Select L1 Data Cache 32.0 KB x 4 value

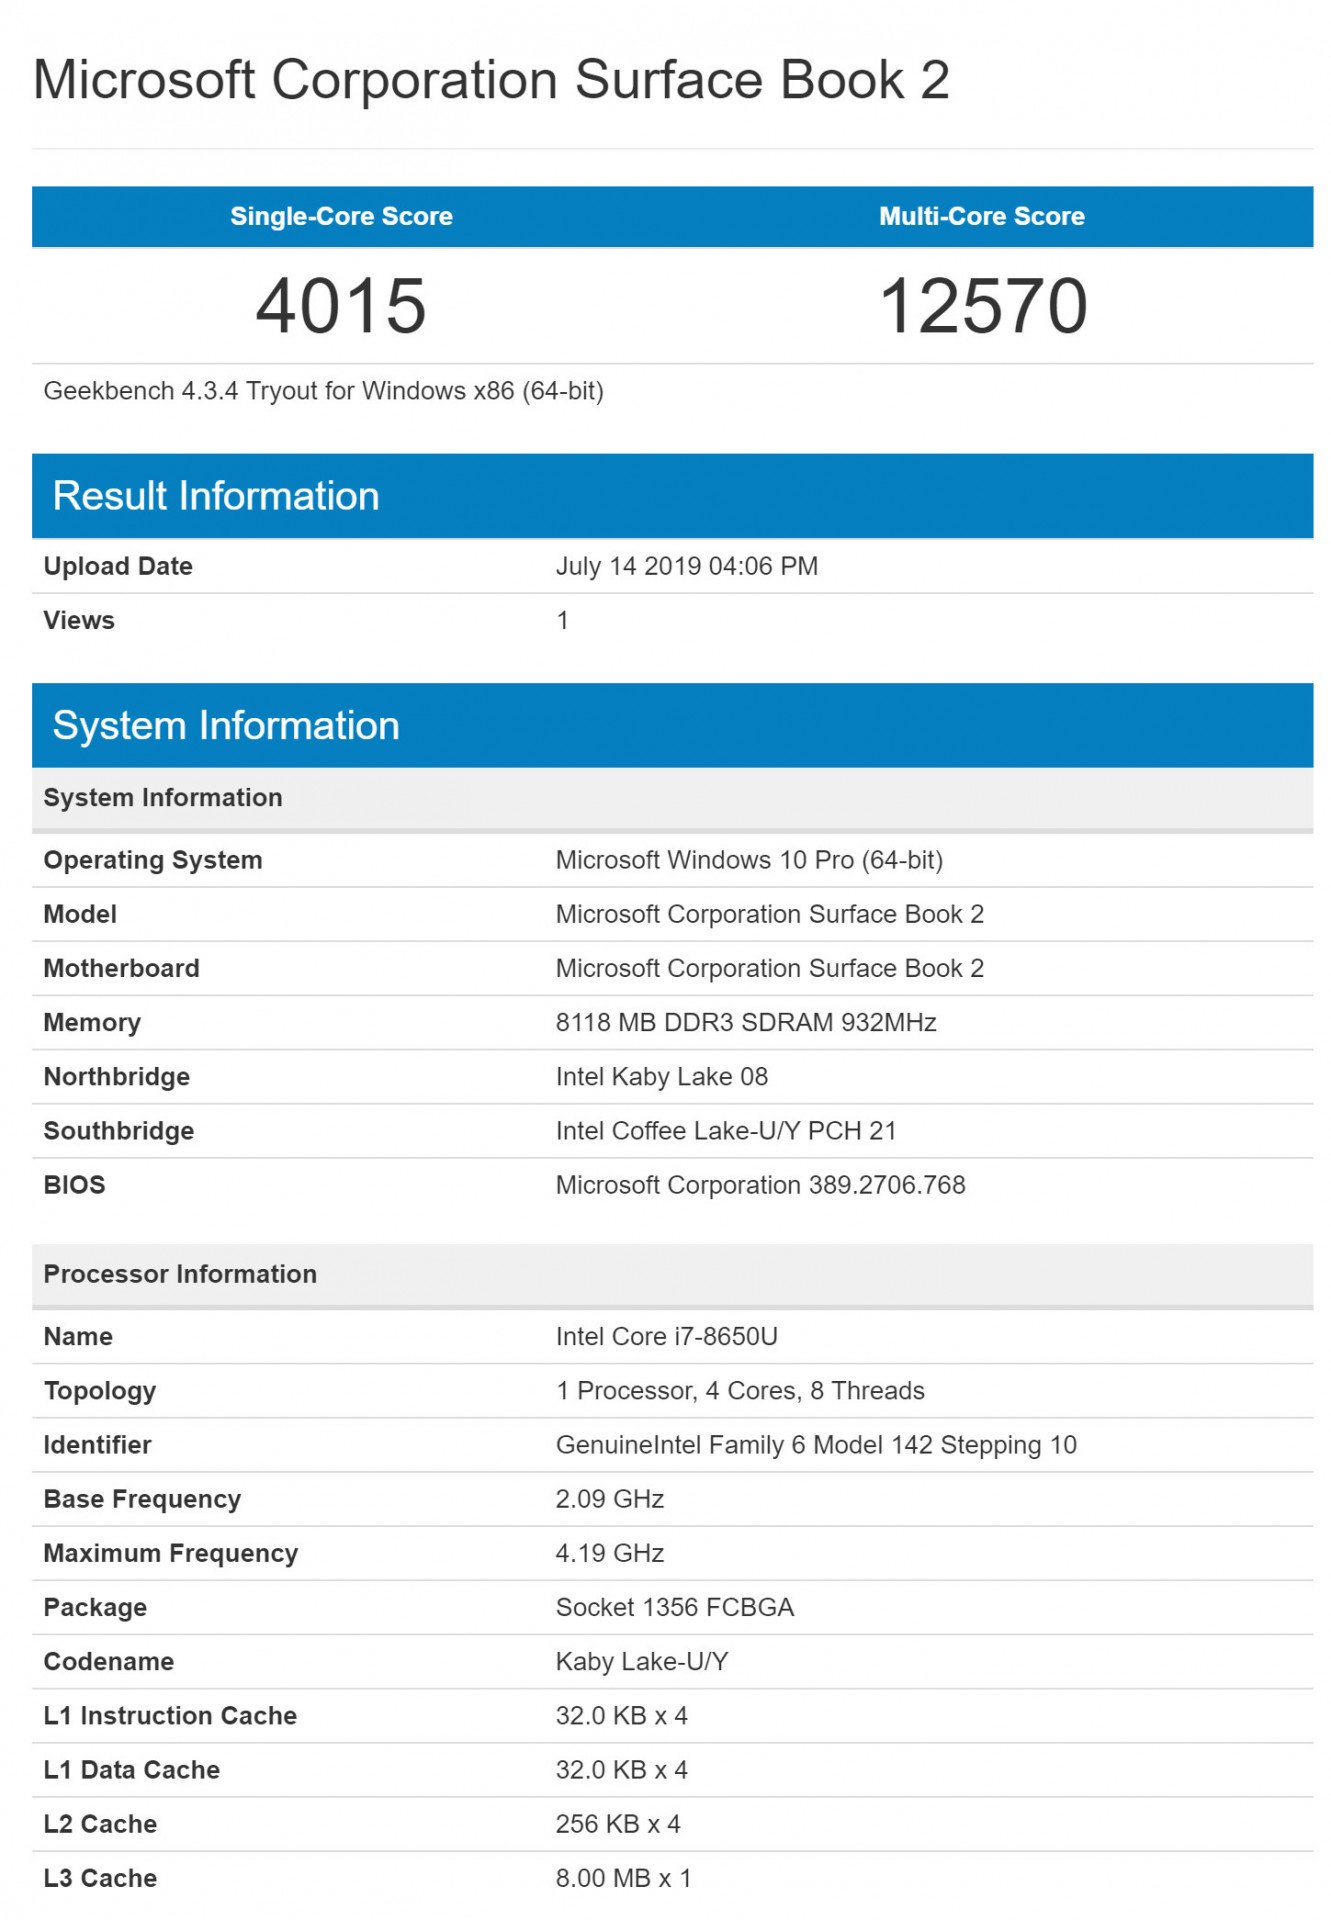click(x=622, y=1770)
